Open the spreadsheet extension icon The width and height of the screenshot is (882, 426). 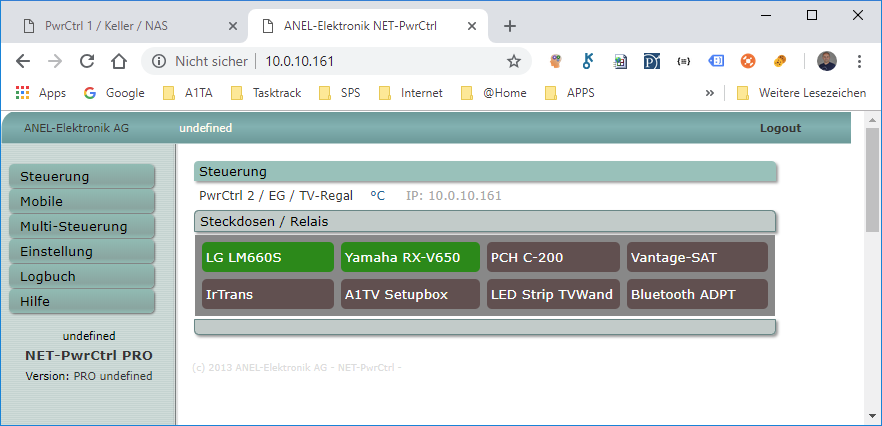pos(620,61)
